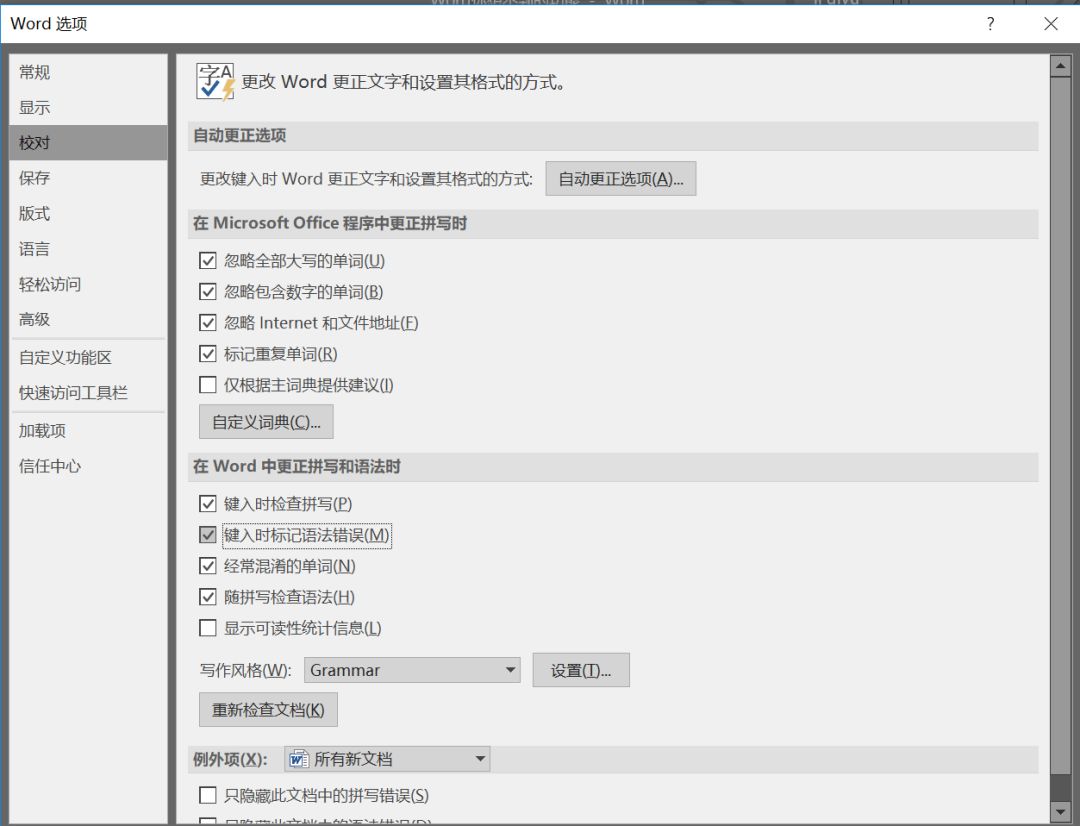Toggle 忽略包含数字的单词 checkbox

tap(207, 291)
